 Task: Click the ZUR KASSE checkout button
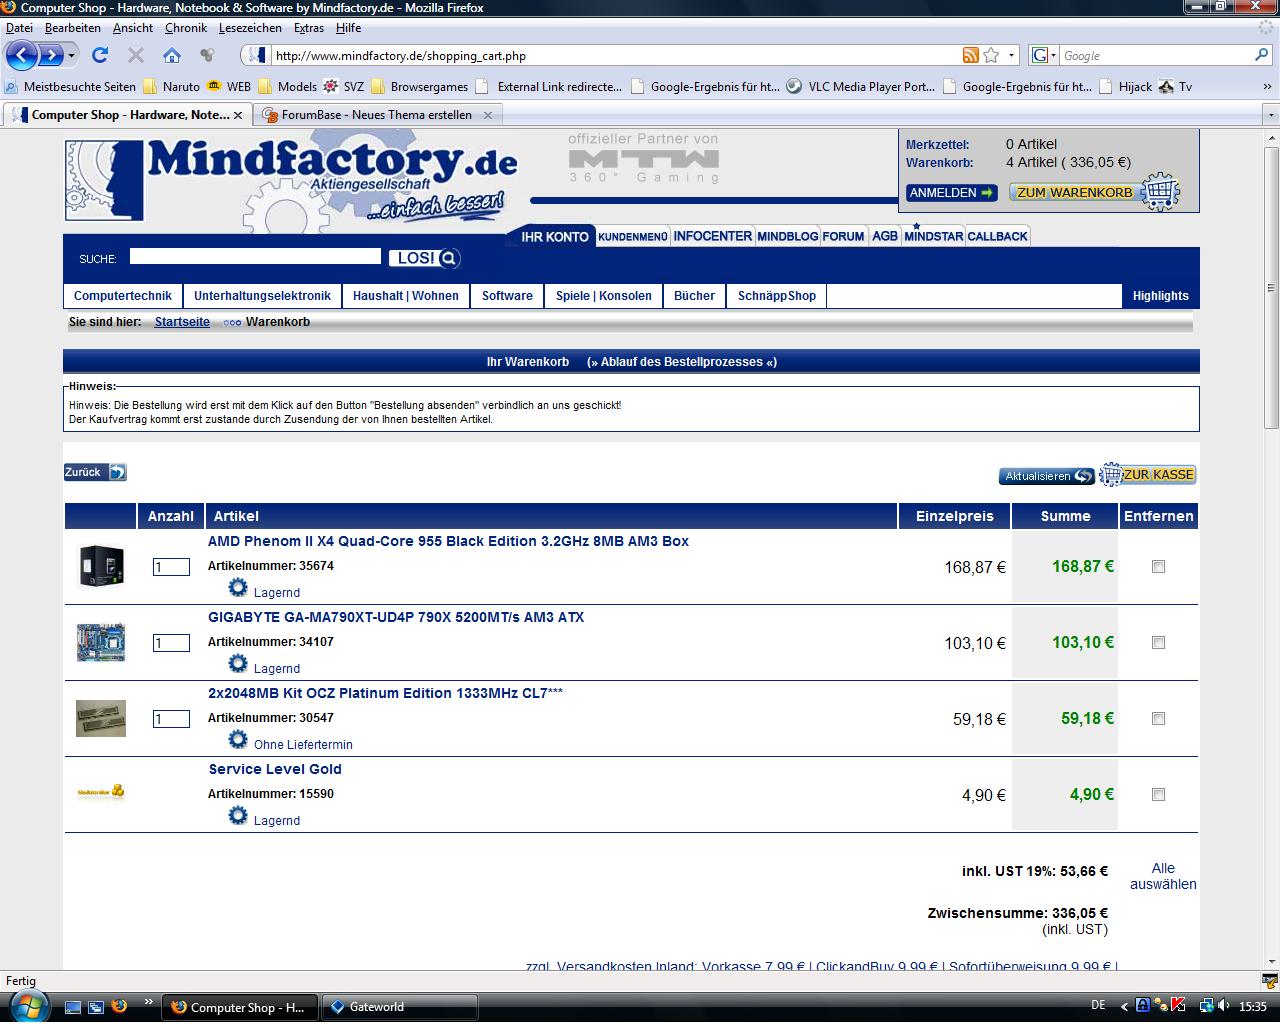(x=1148, y=475)
